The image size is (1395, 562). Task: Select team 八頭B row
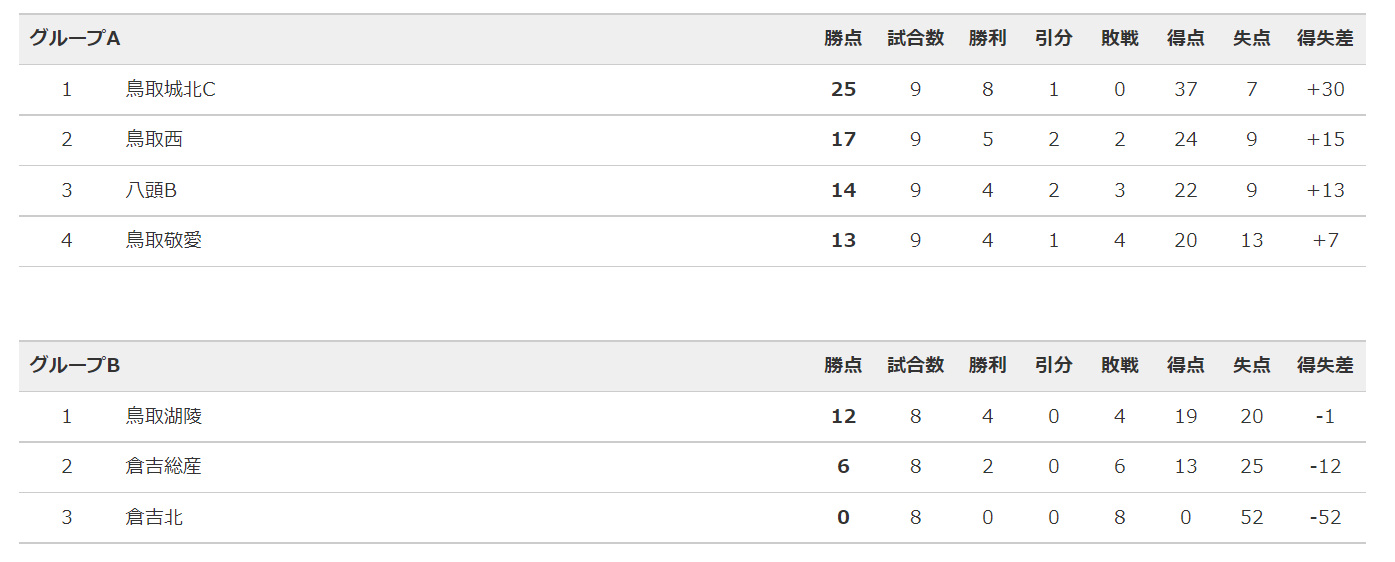click(x=692, y=190)
